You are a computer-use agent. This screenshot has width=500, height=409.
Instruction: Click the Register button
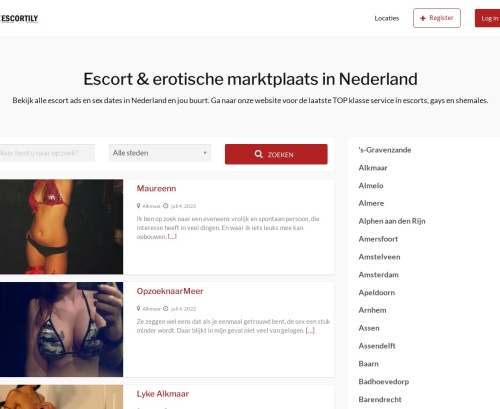[437, 18]
